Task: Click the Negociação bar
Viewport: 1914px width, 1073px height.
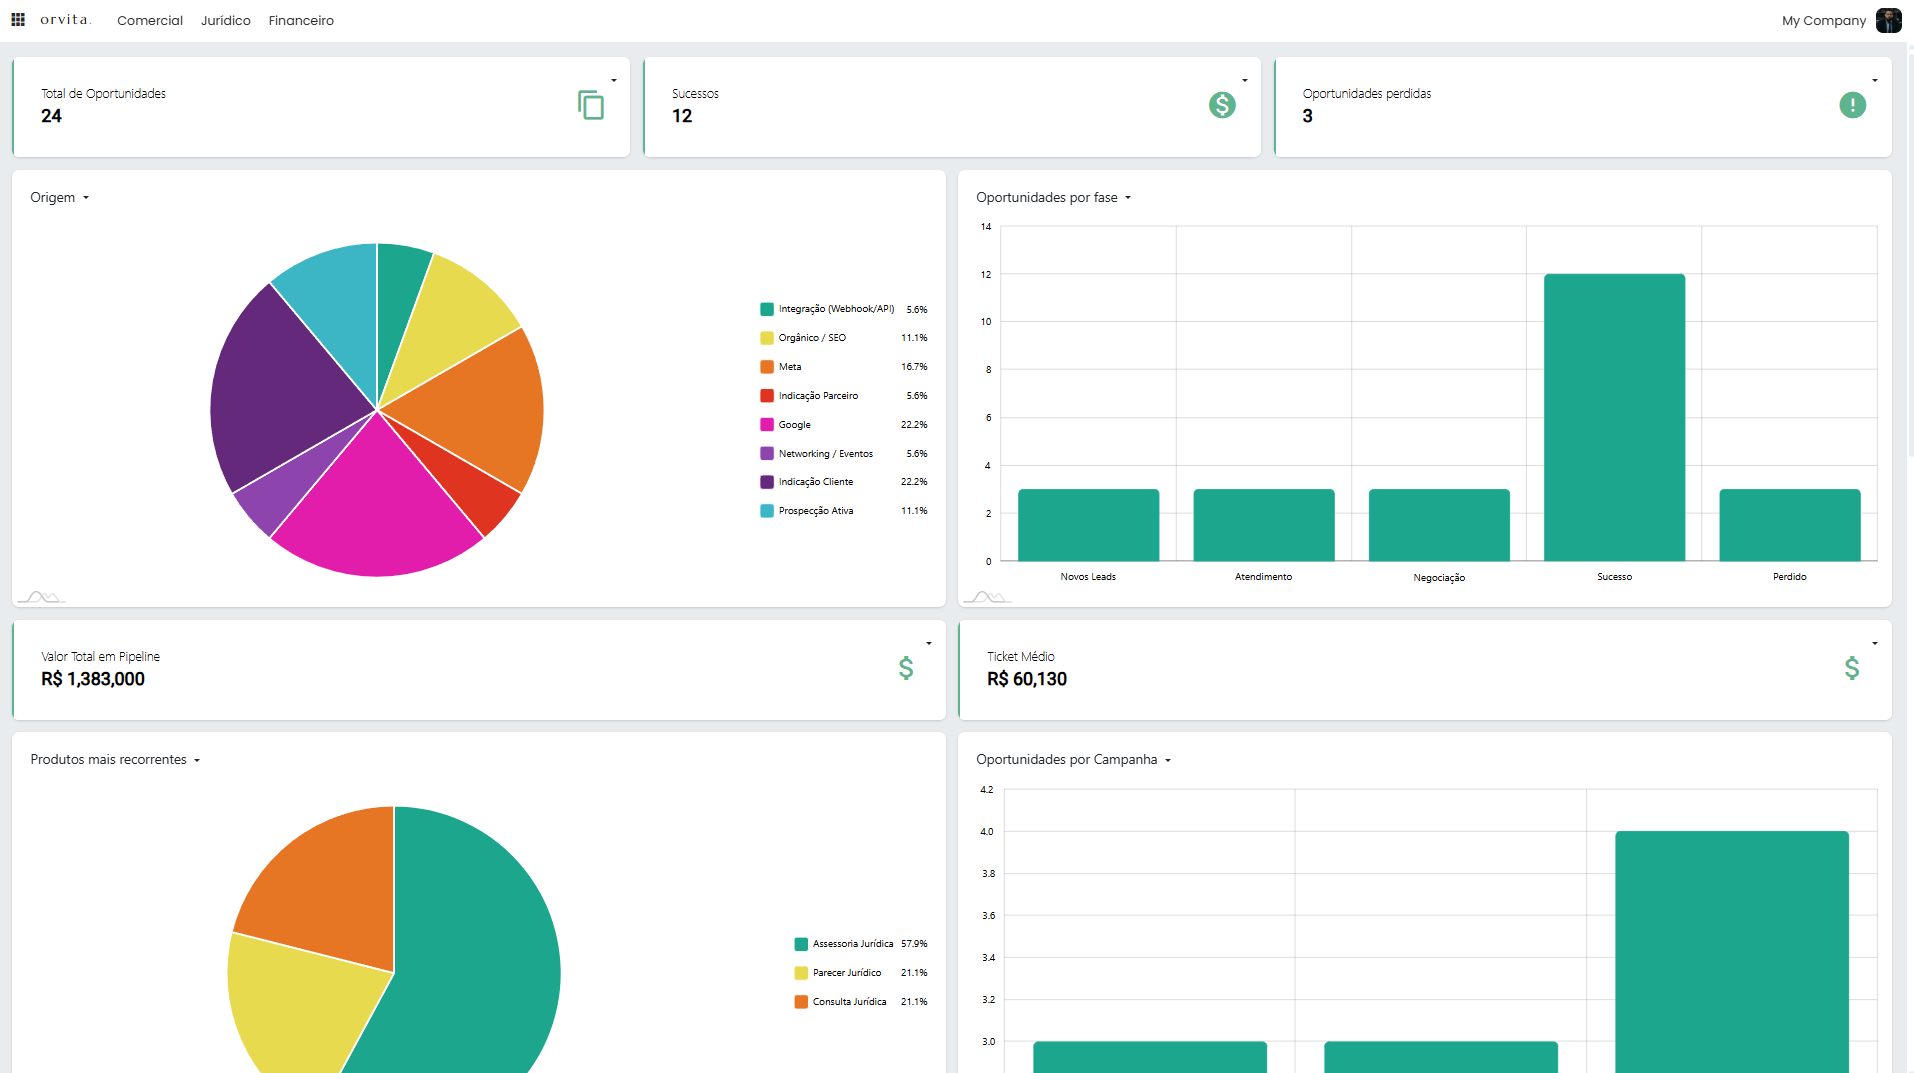Action: [1439, 525]
